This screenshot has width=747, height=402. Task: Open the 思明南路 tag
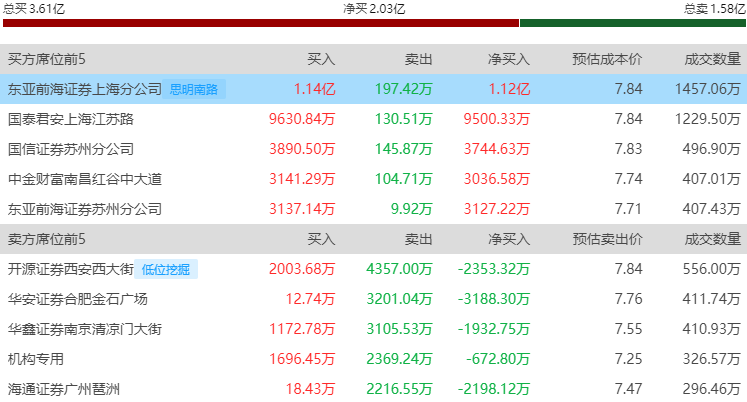[x=194, y=89]
